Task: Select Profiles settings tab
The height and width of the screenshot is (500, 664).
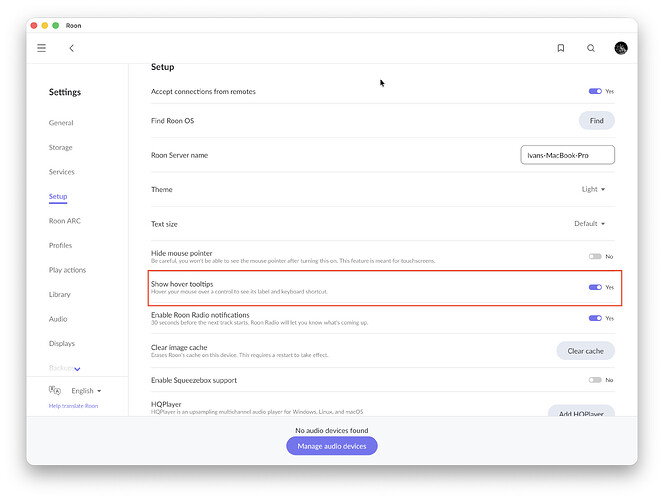Action: pos(60,246)
